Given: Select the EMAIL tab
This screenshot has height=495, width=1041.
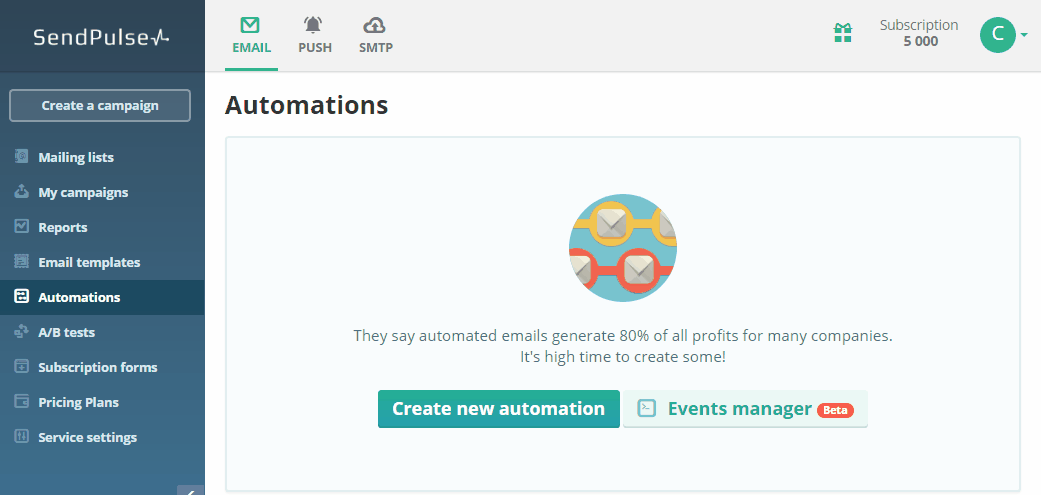Looking at the screenshot, I should click(251, 35).
